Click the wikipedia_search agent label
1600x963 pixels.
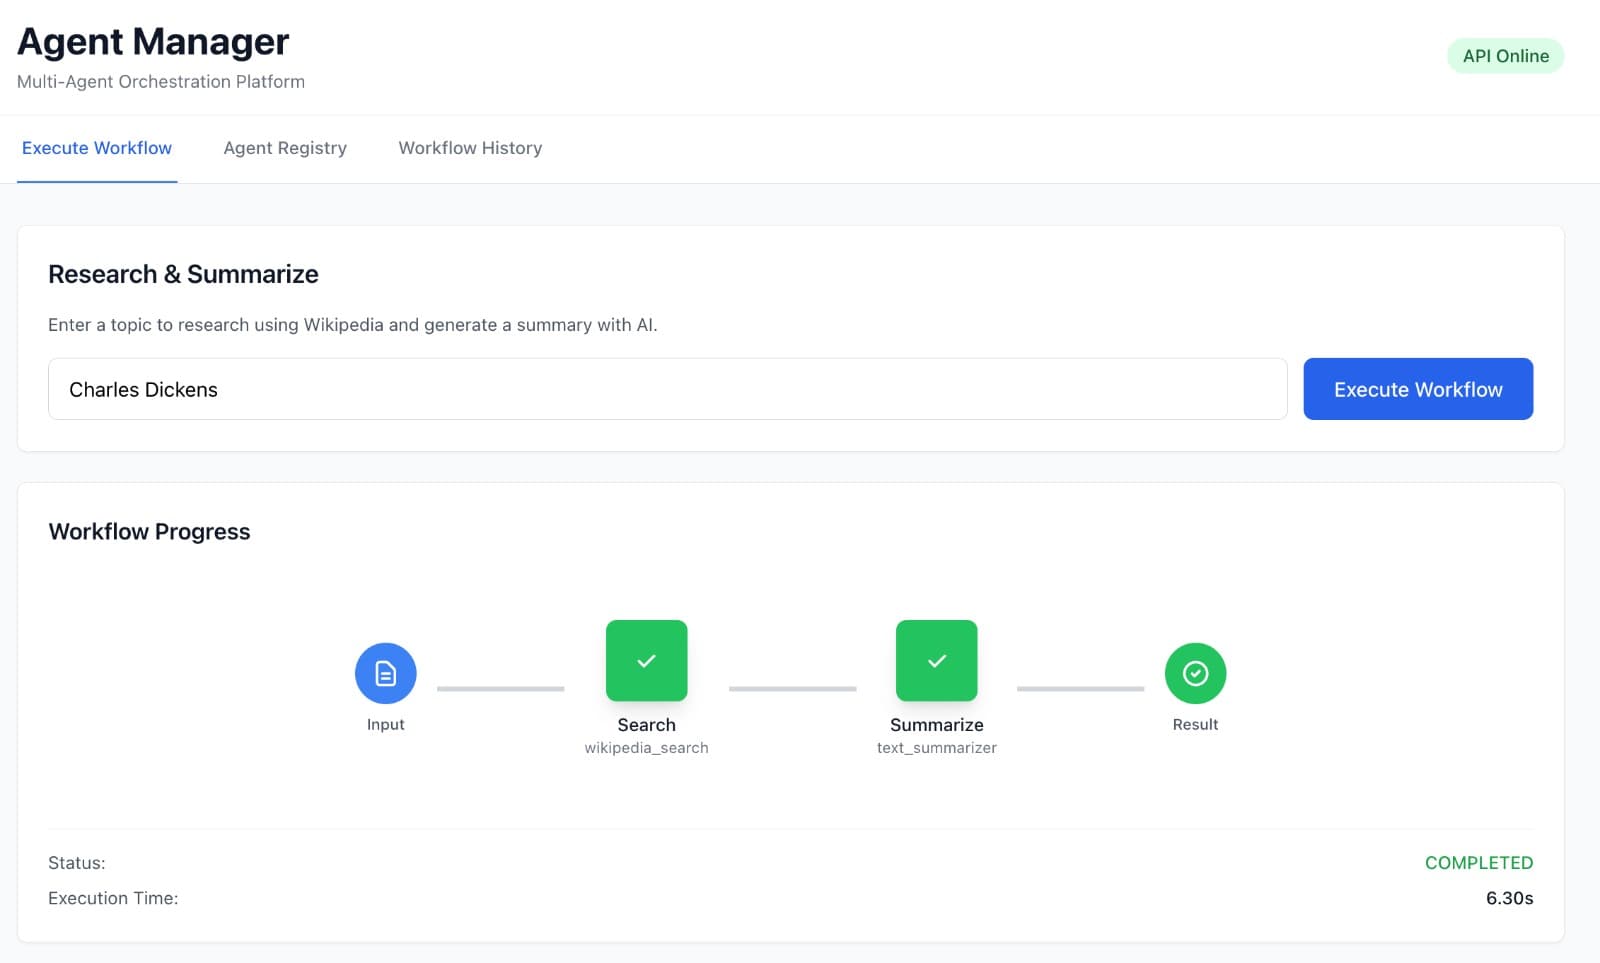(646, 747)
